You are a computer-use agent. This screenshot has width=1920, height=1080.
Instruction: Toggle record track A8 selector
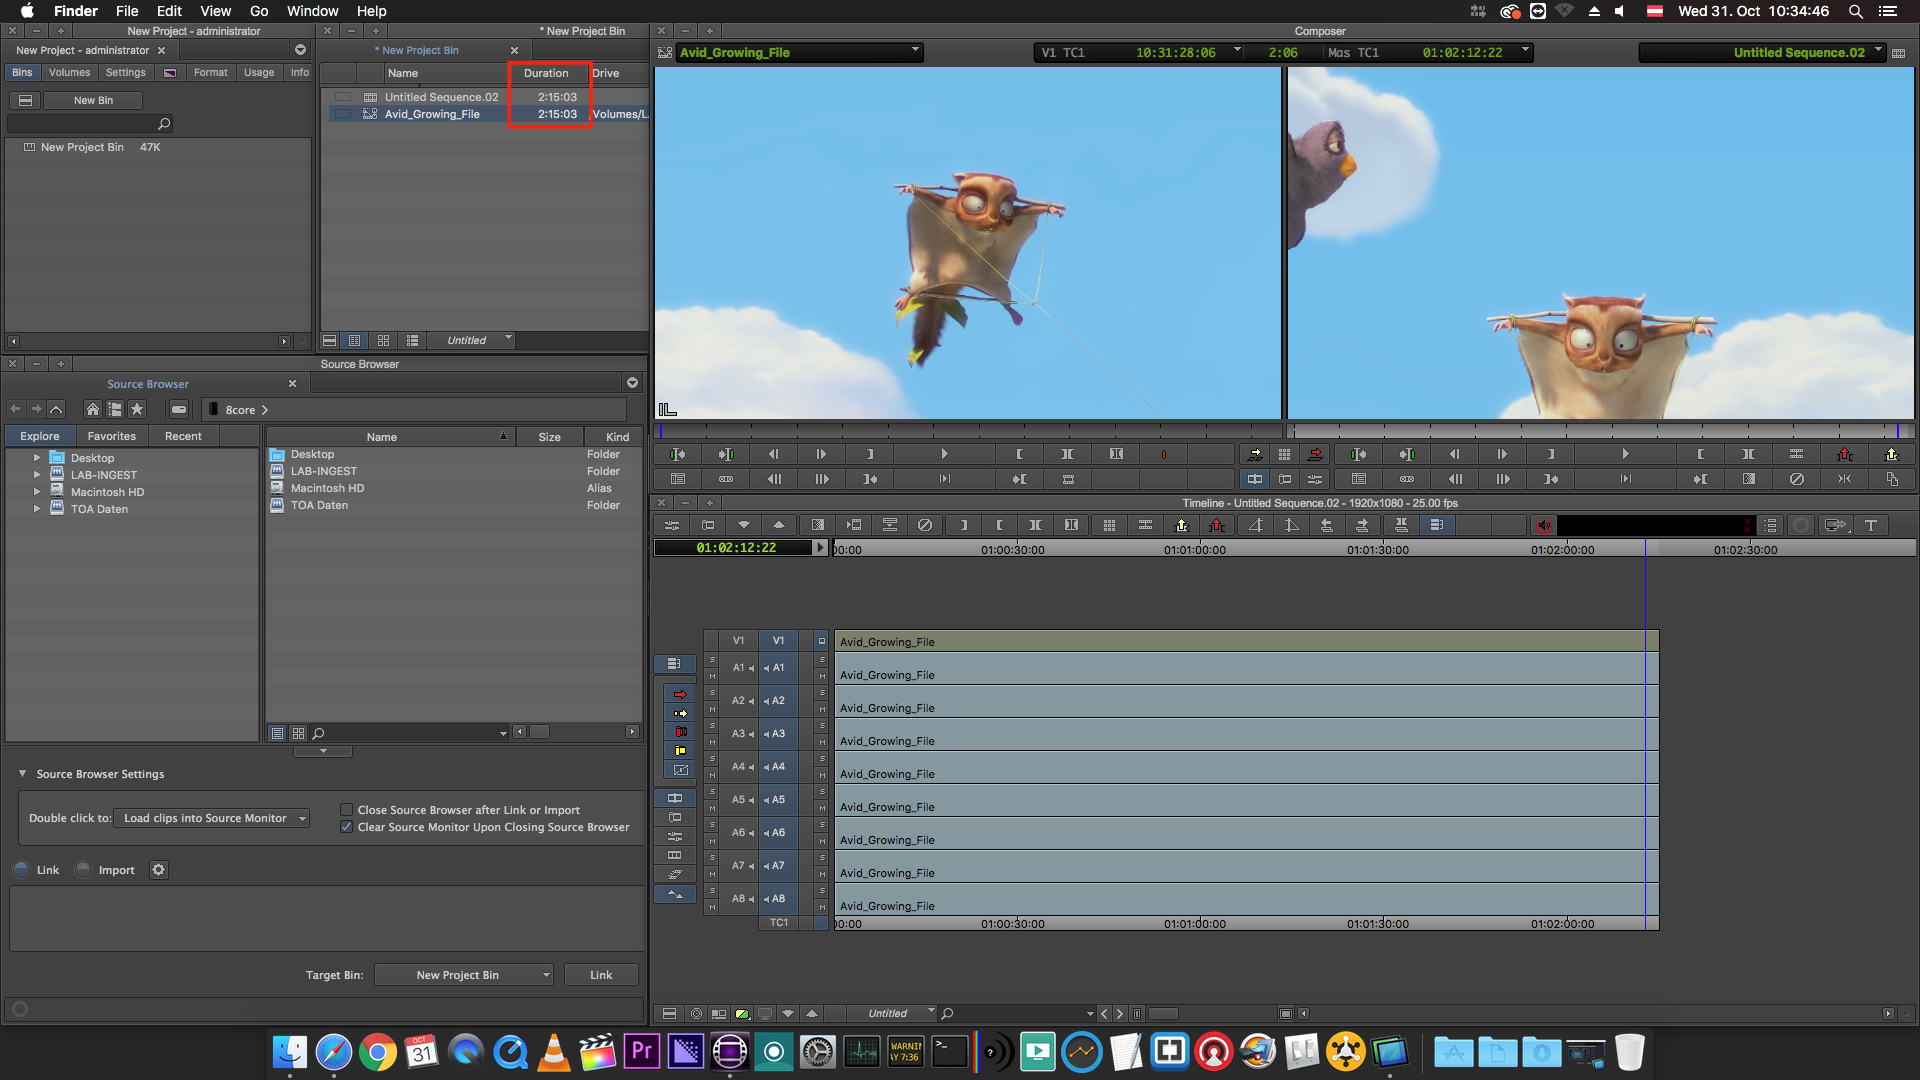(777, 899)
